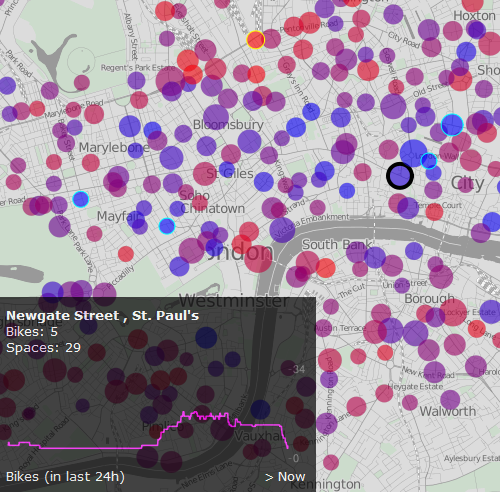Select the large blue station over London Wall label
500x492 pixels.
point(414,153)
